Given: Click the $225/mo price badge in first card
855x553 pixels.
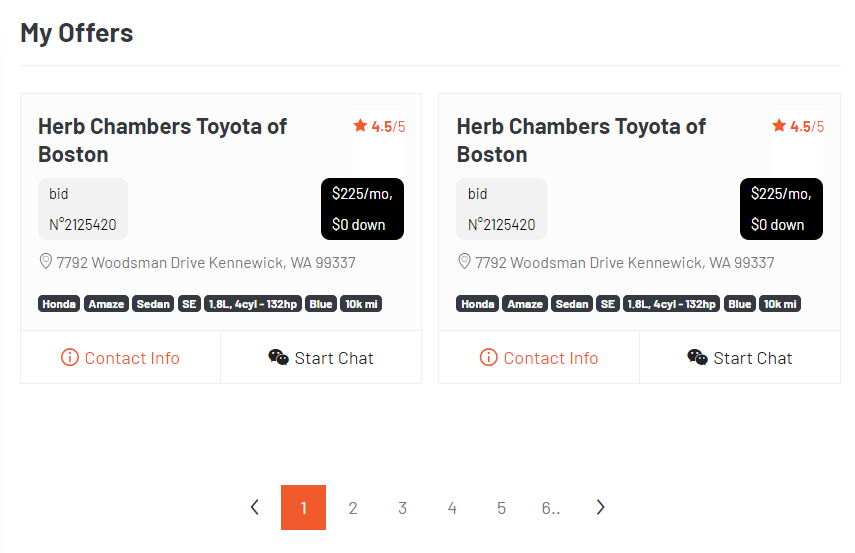Looking at the screenshot, I should point(363,209).
